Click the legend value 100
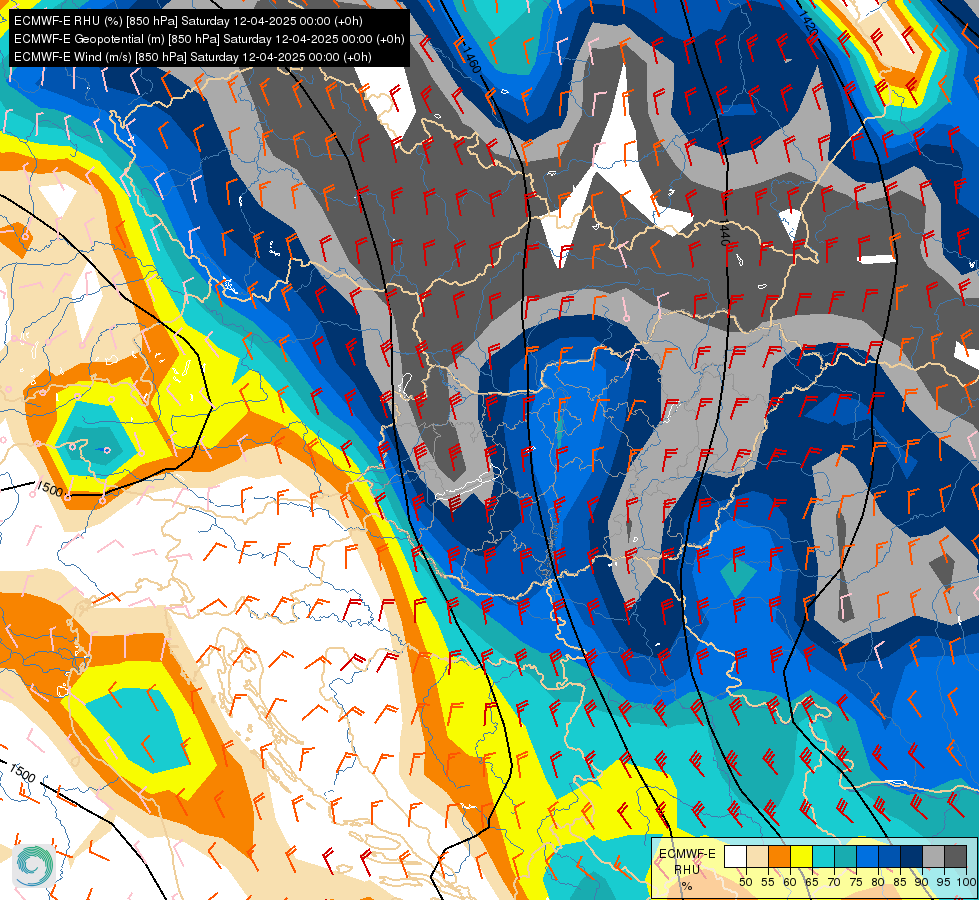This screenshot has width=979, height=900. coord(966,882)
